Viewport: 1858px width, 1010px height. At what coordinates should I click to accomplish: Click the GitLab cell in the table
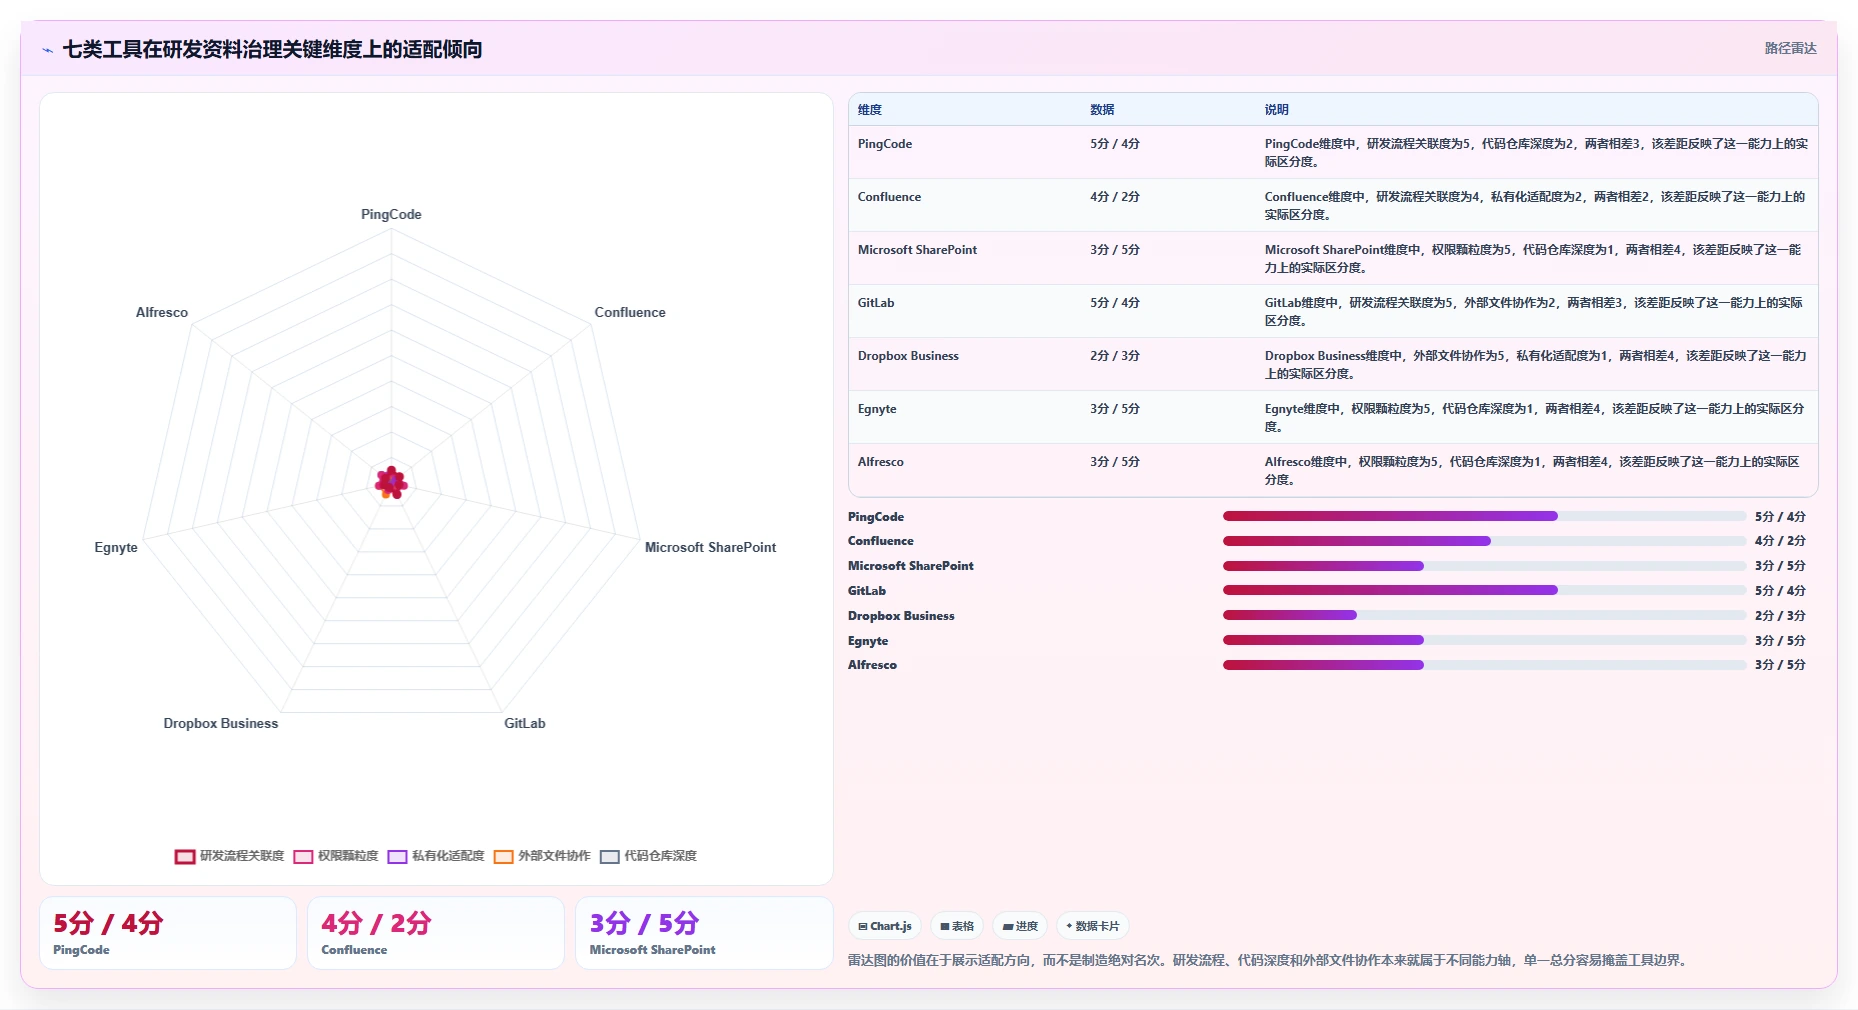point(876,303)
